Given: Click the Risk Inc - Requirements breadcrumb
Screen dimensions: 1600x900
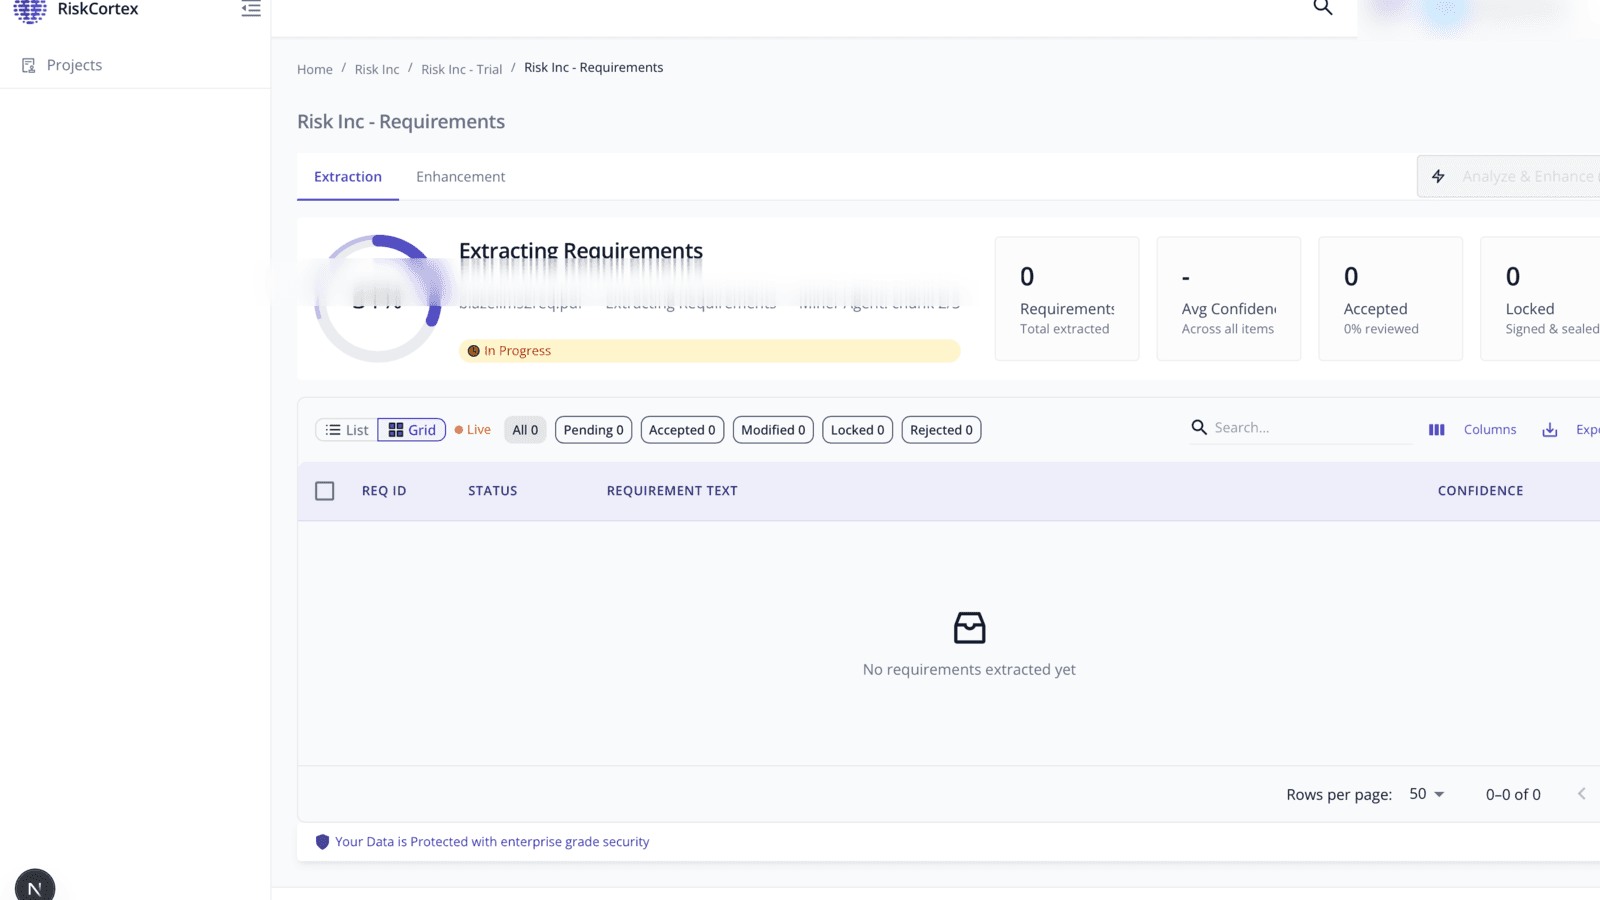Looking at the screenshot, I should [594, 68].
